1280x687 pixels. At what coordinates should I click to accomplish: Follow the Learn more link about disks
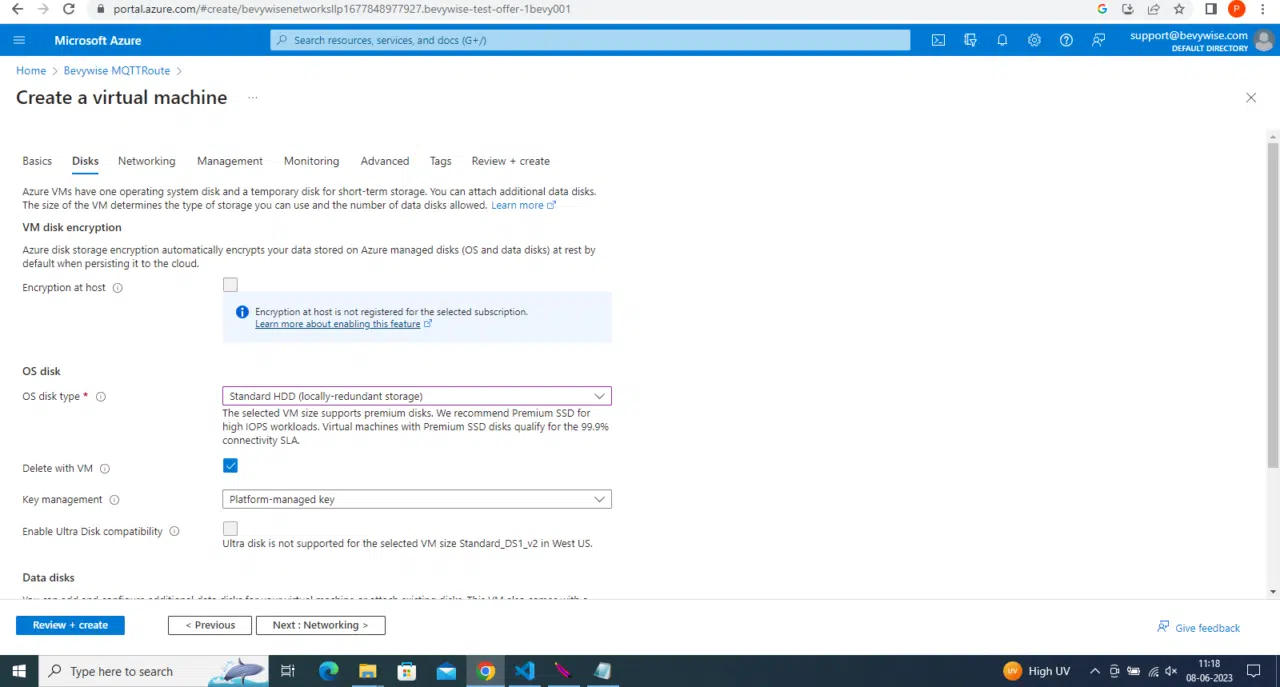click(523, 205)
